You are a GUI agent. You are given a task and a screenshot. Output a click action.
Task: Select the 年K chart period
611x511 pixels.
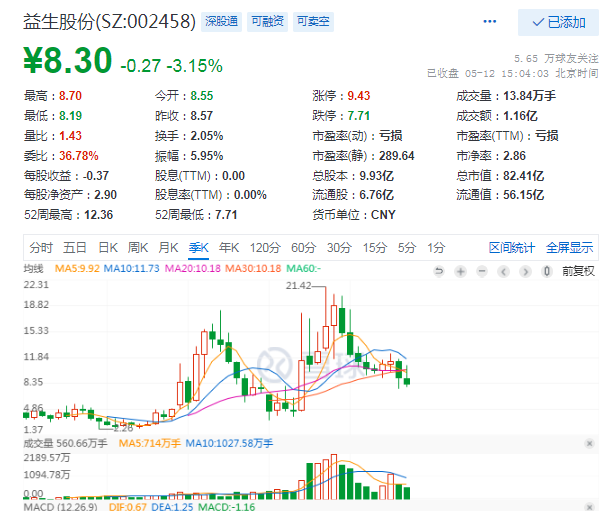pyautogui.click(x=229, y=248)
